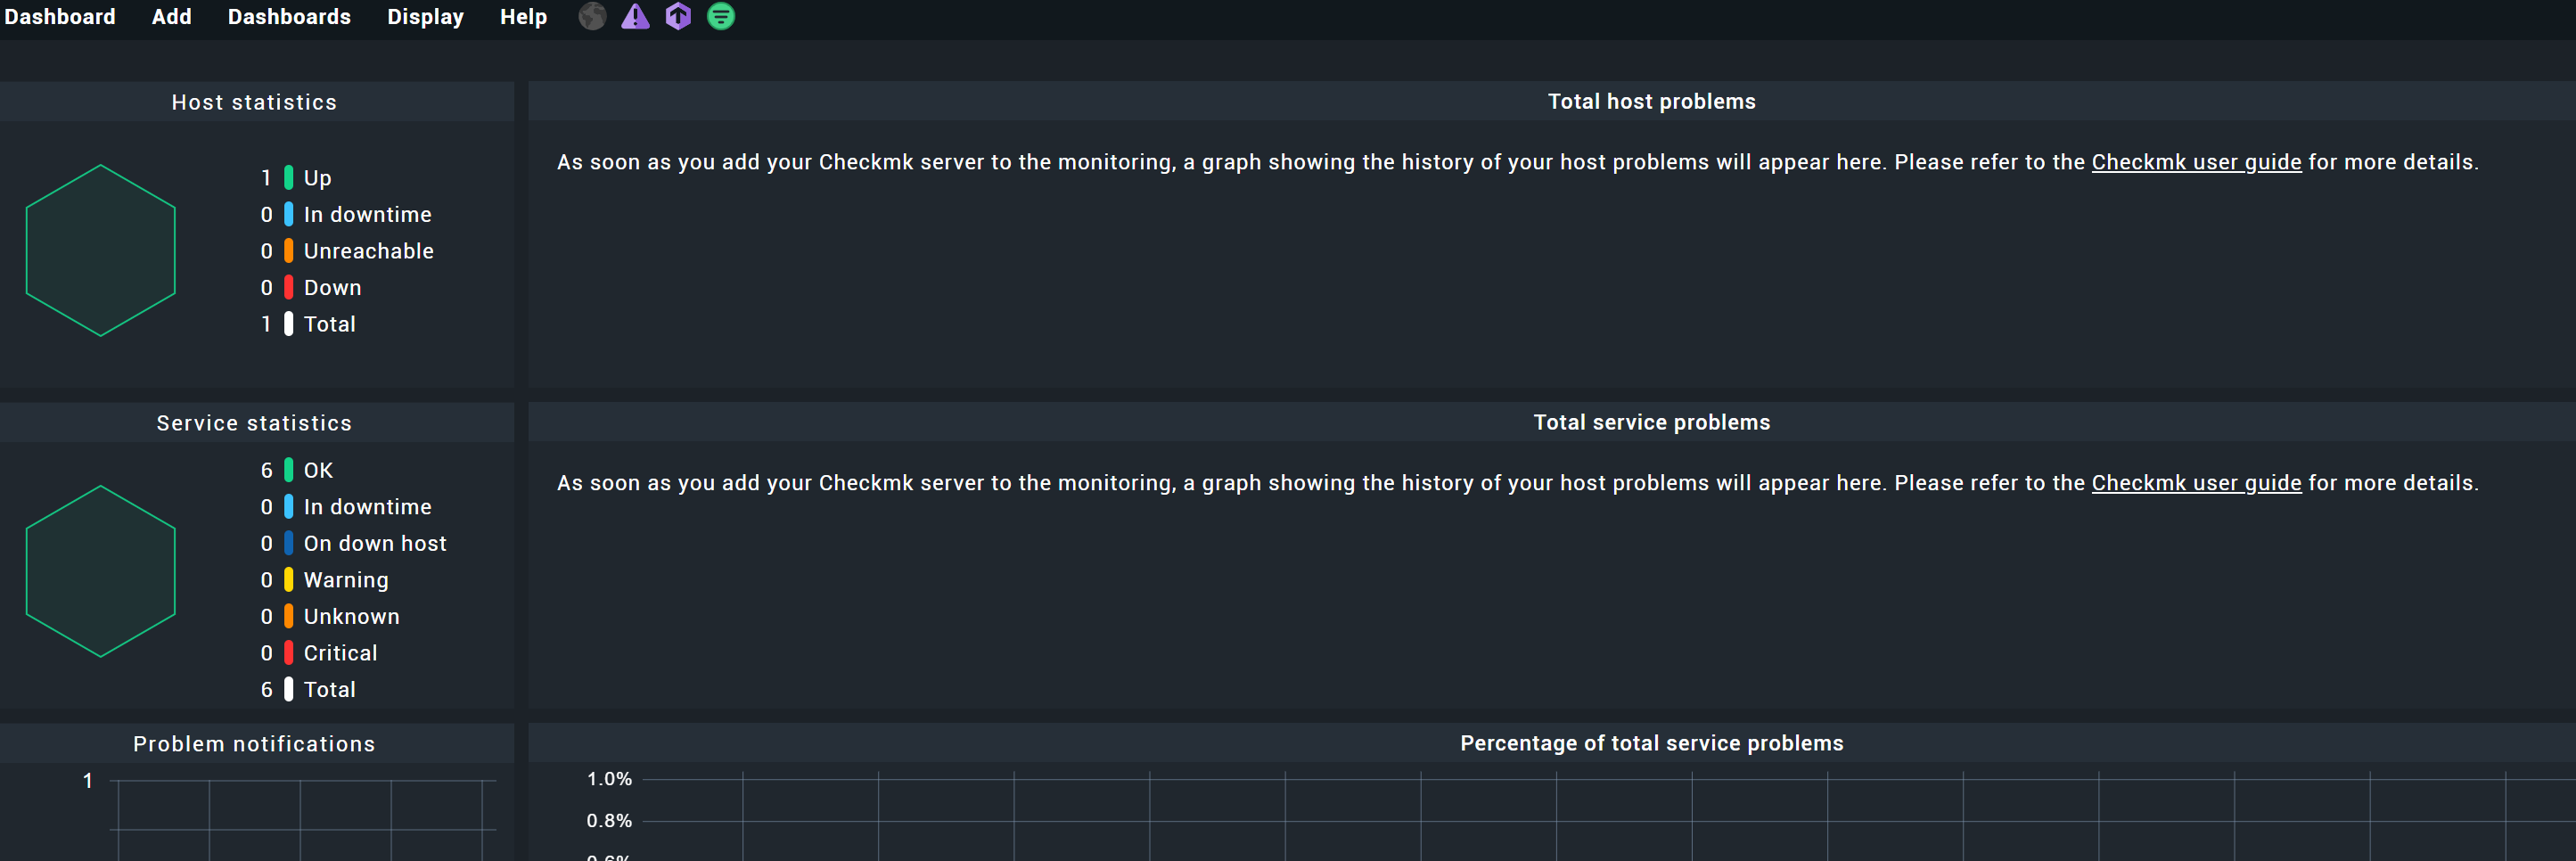Click the pending changes warning triangle icon
Image resolution: width=2576 pixels, height=861 pixels.
635,17
